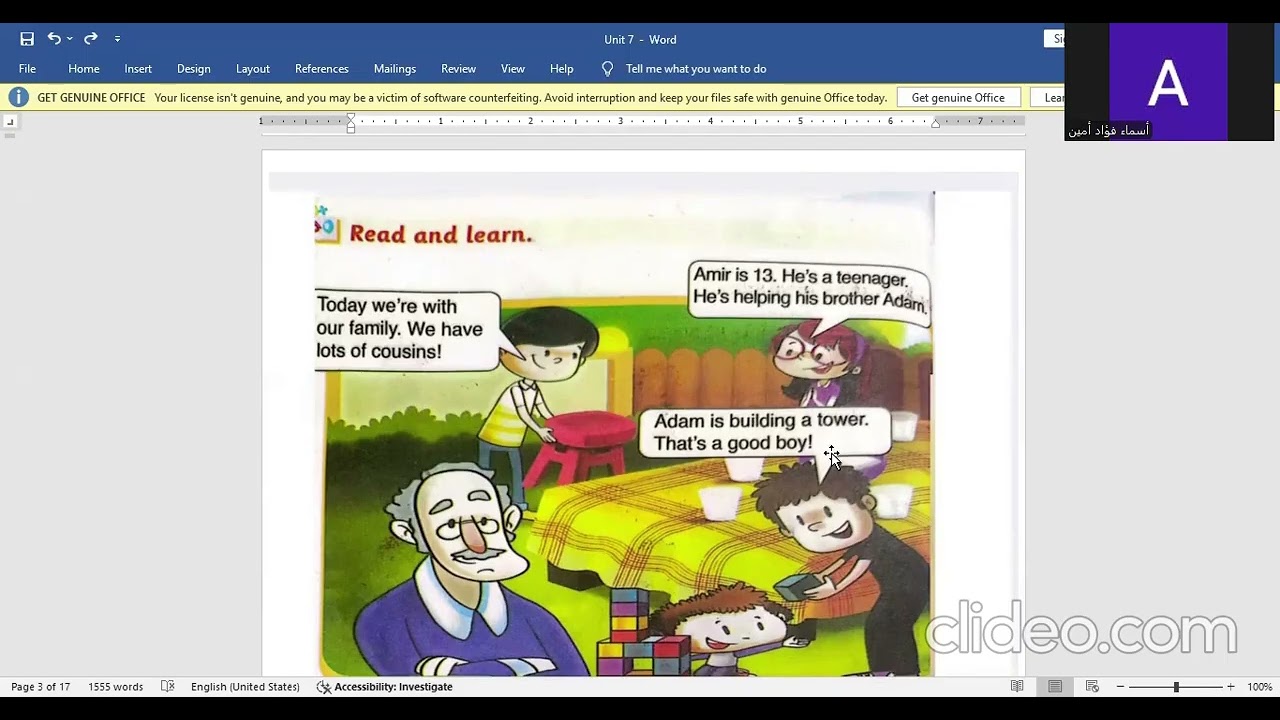
Task: Click the zoom out minus button
Action: coord(1121,687)
